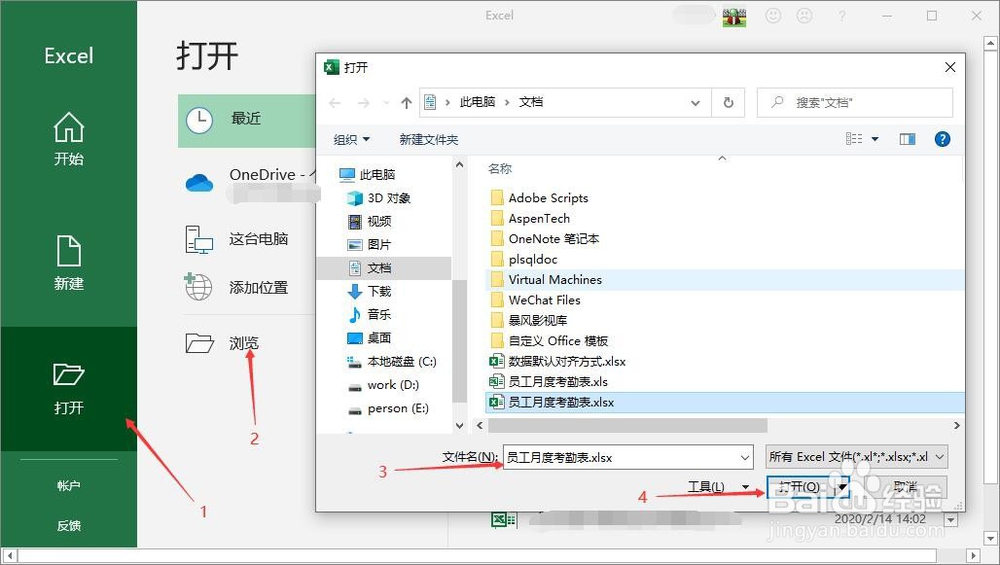
Task: Refresh the current folder view
Action: point(728,103)
